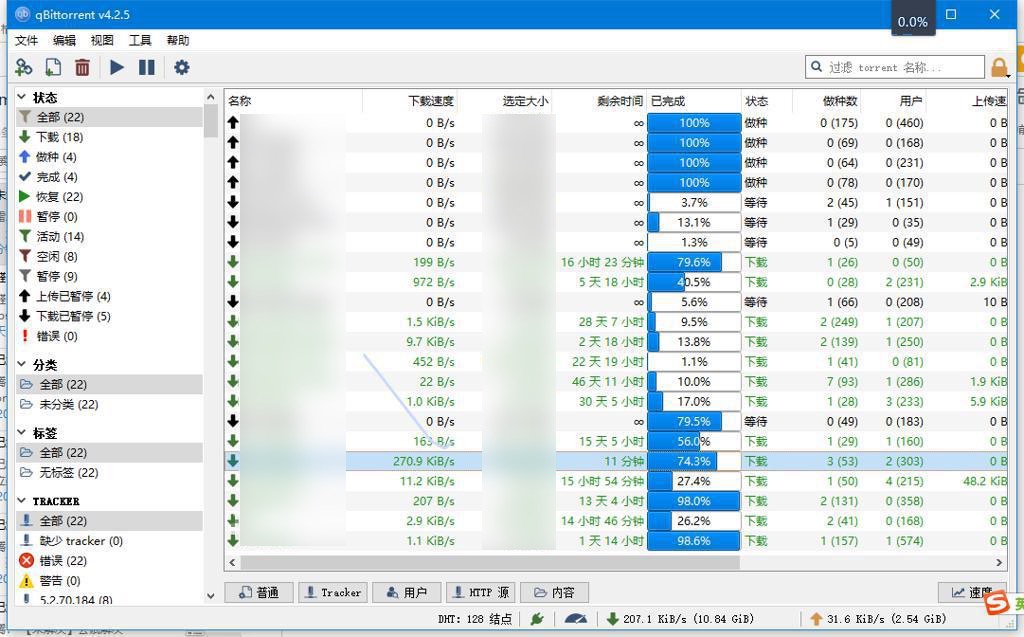
Task: Delete selected torrent trash icon
Action: 82,67
